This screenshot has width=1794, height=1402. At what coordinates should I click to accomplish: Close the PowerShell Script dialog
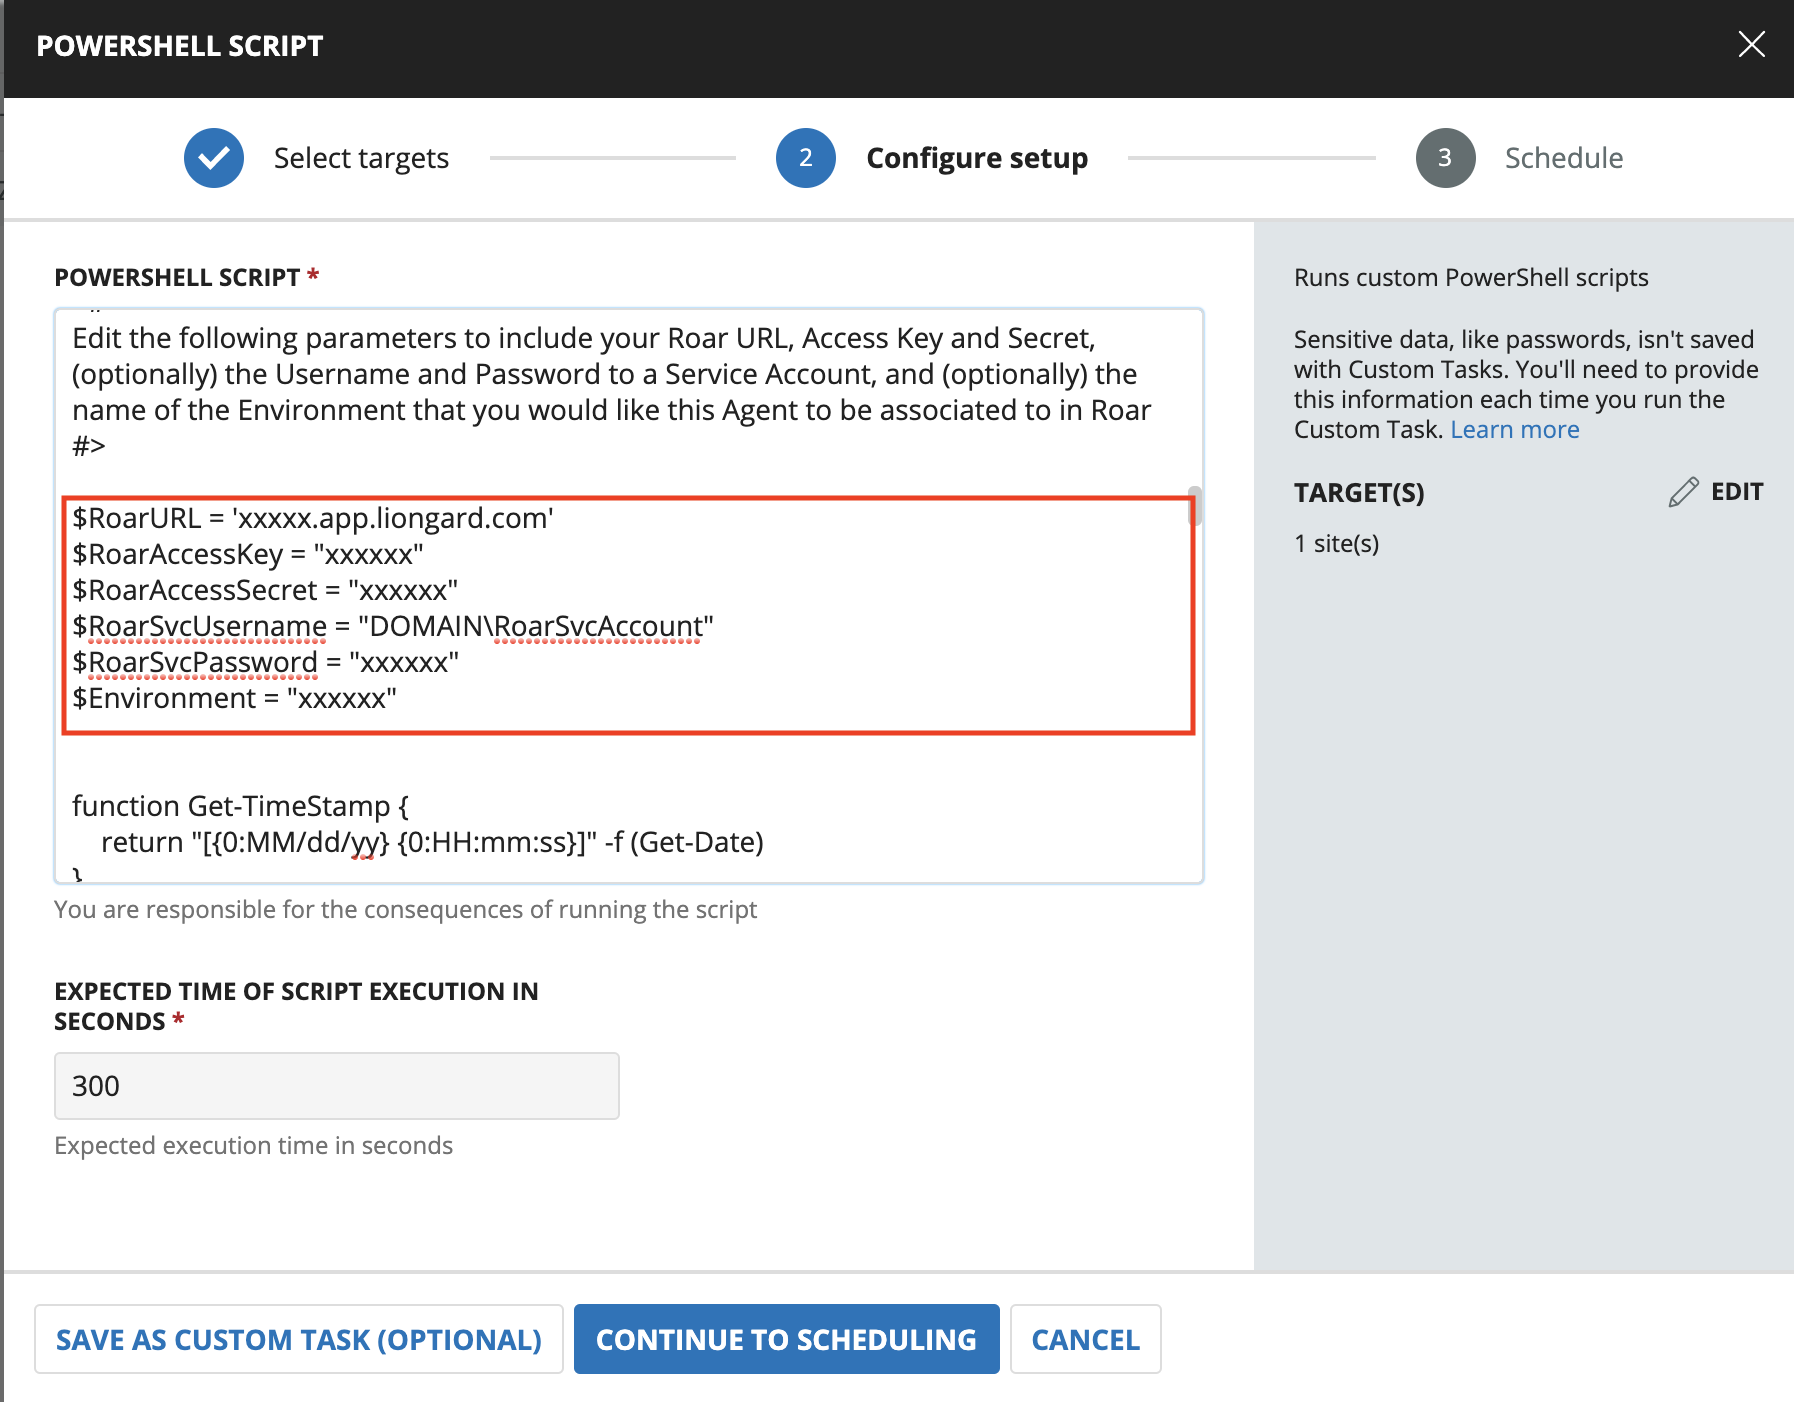[1751, 44]
